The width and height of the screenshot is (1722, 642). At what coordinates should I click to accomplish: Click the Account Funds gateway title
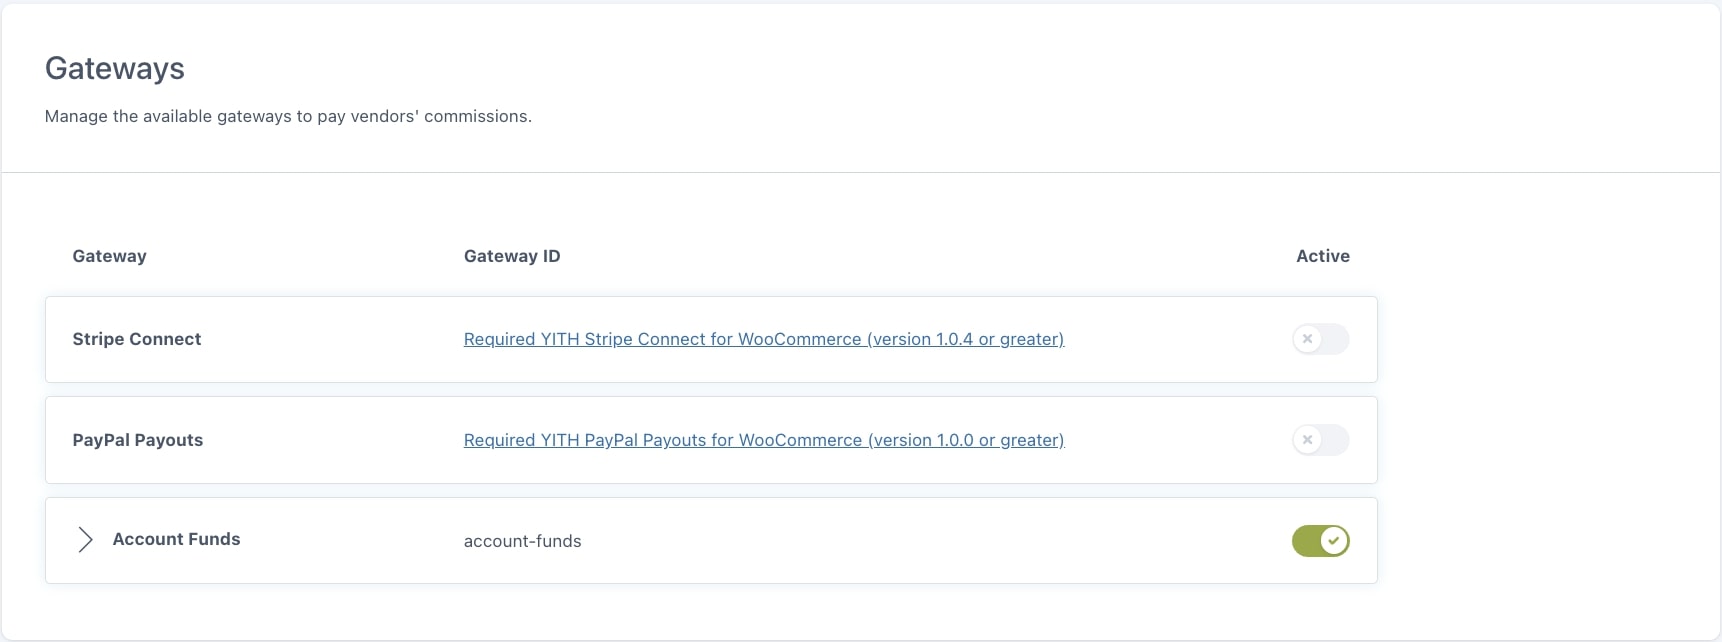(176, 539)
